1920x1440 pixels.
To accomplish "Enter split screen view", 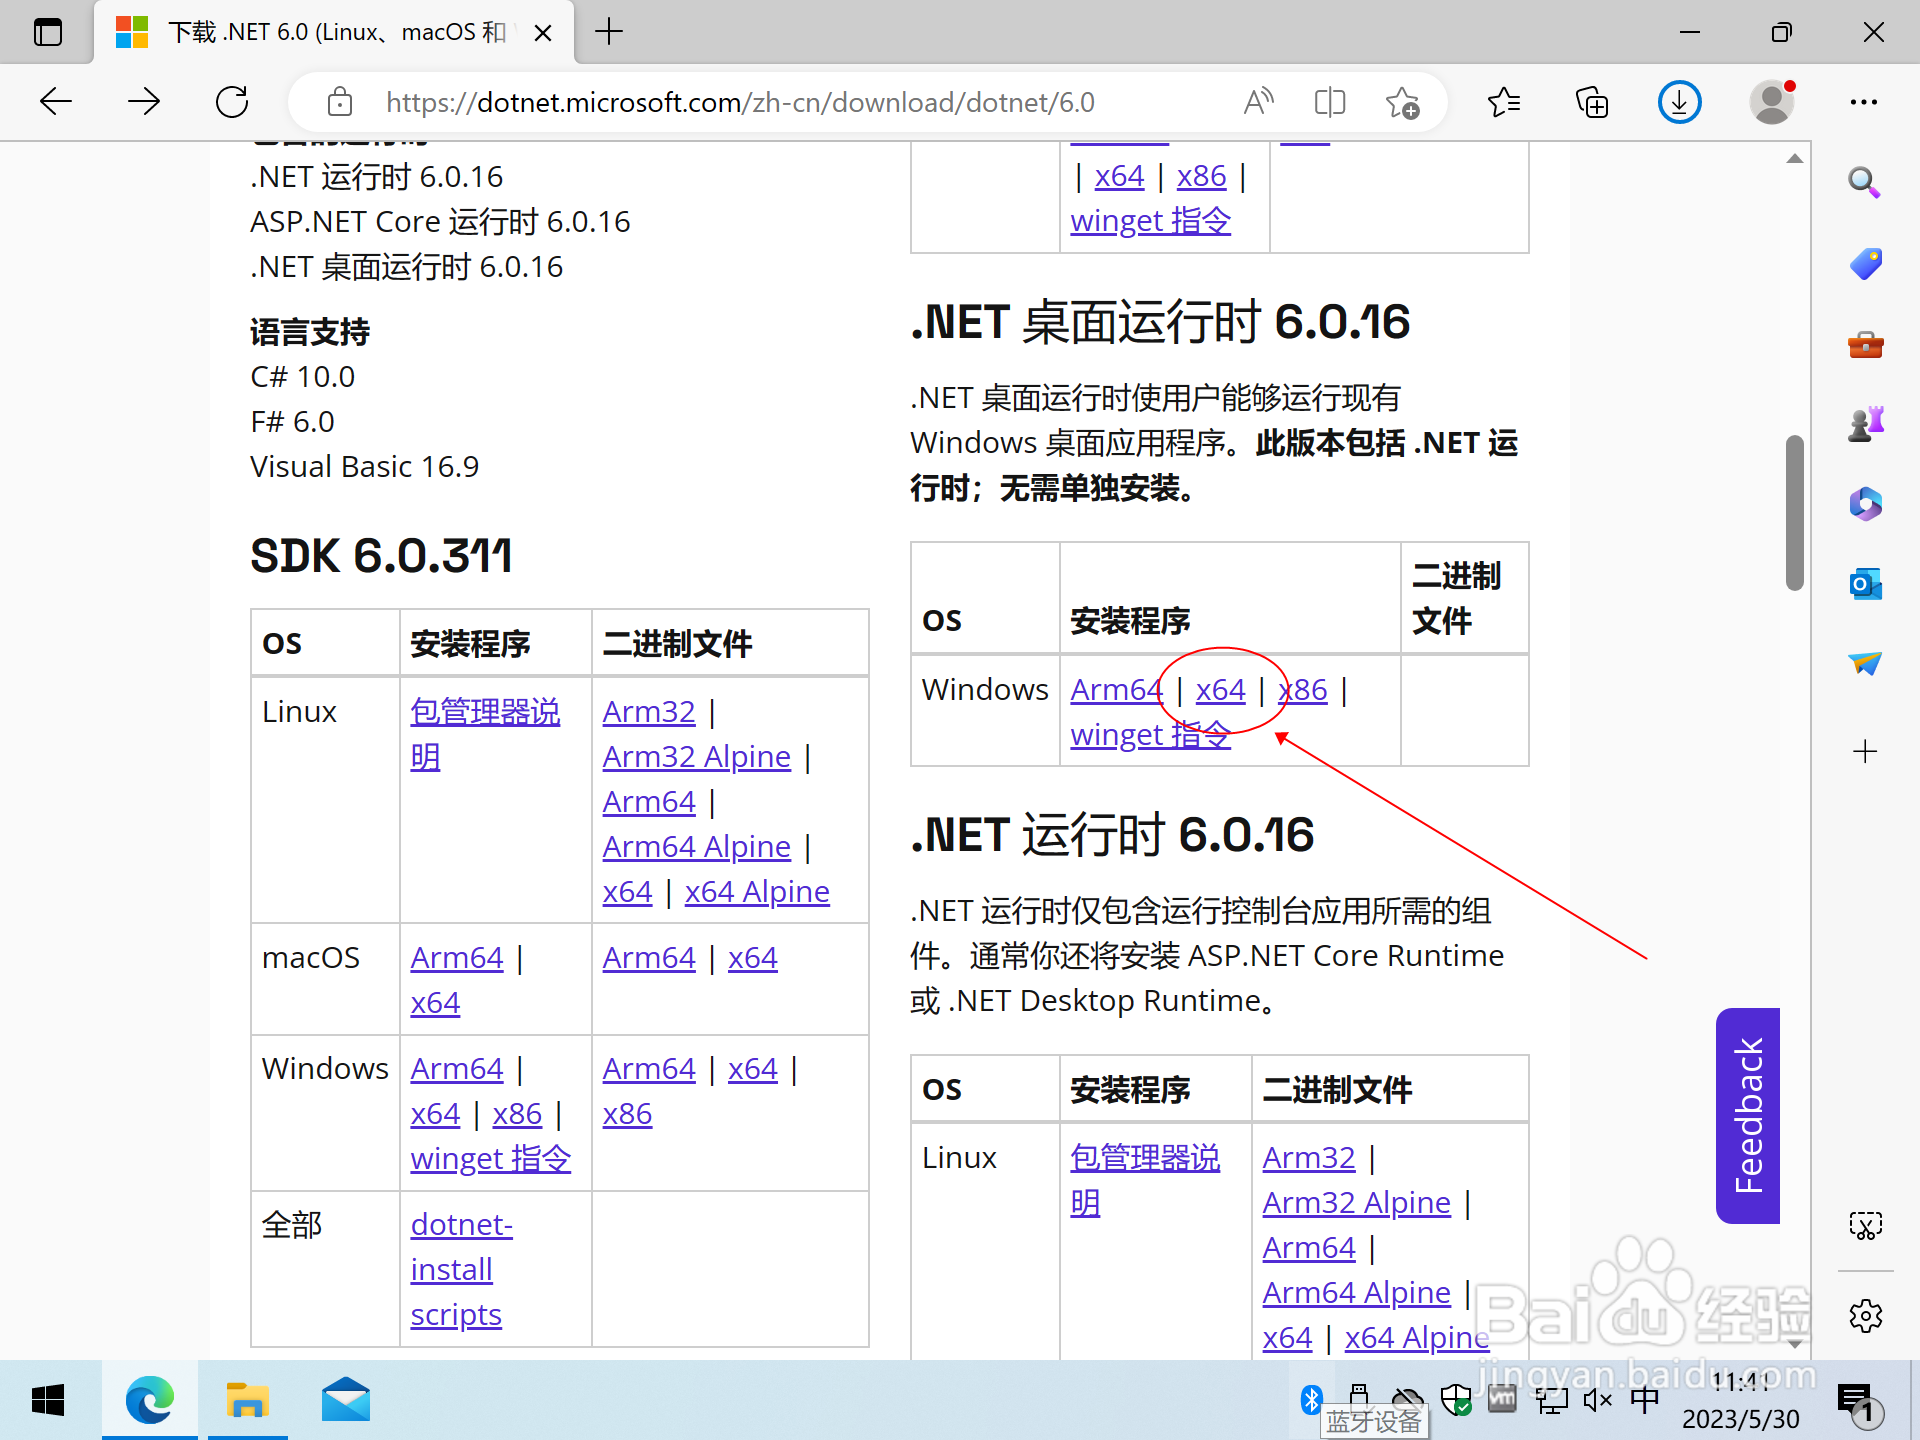I will [1330, 102].
